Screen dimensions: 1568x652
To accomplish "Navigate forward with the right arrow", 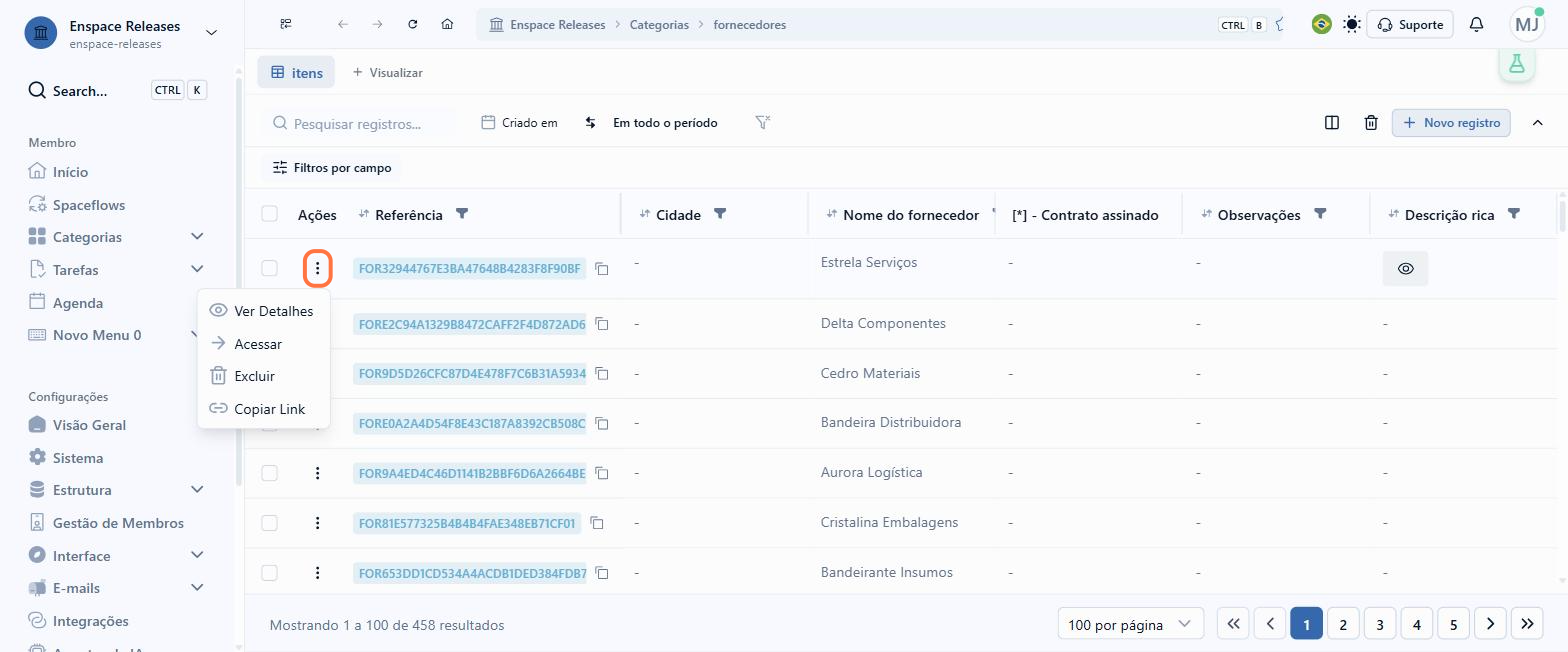I will pyautogui.click(x=377, y=24).
